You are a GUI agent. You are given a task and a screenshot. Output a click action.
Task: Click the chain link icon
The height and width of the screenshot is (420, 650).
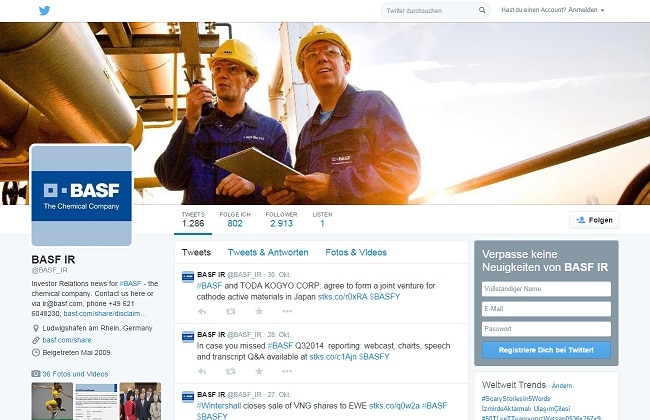[36, 340]
